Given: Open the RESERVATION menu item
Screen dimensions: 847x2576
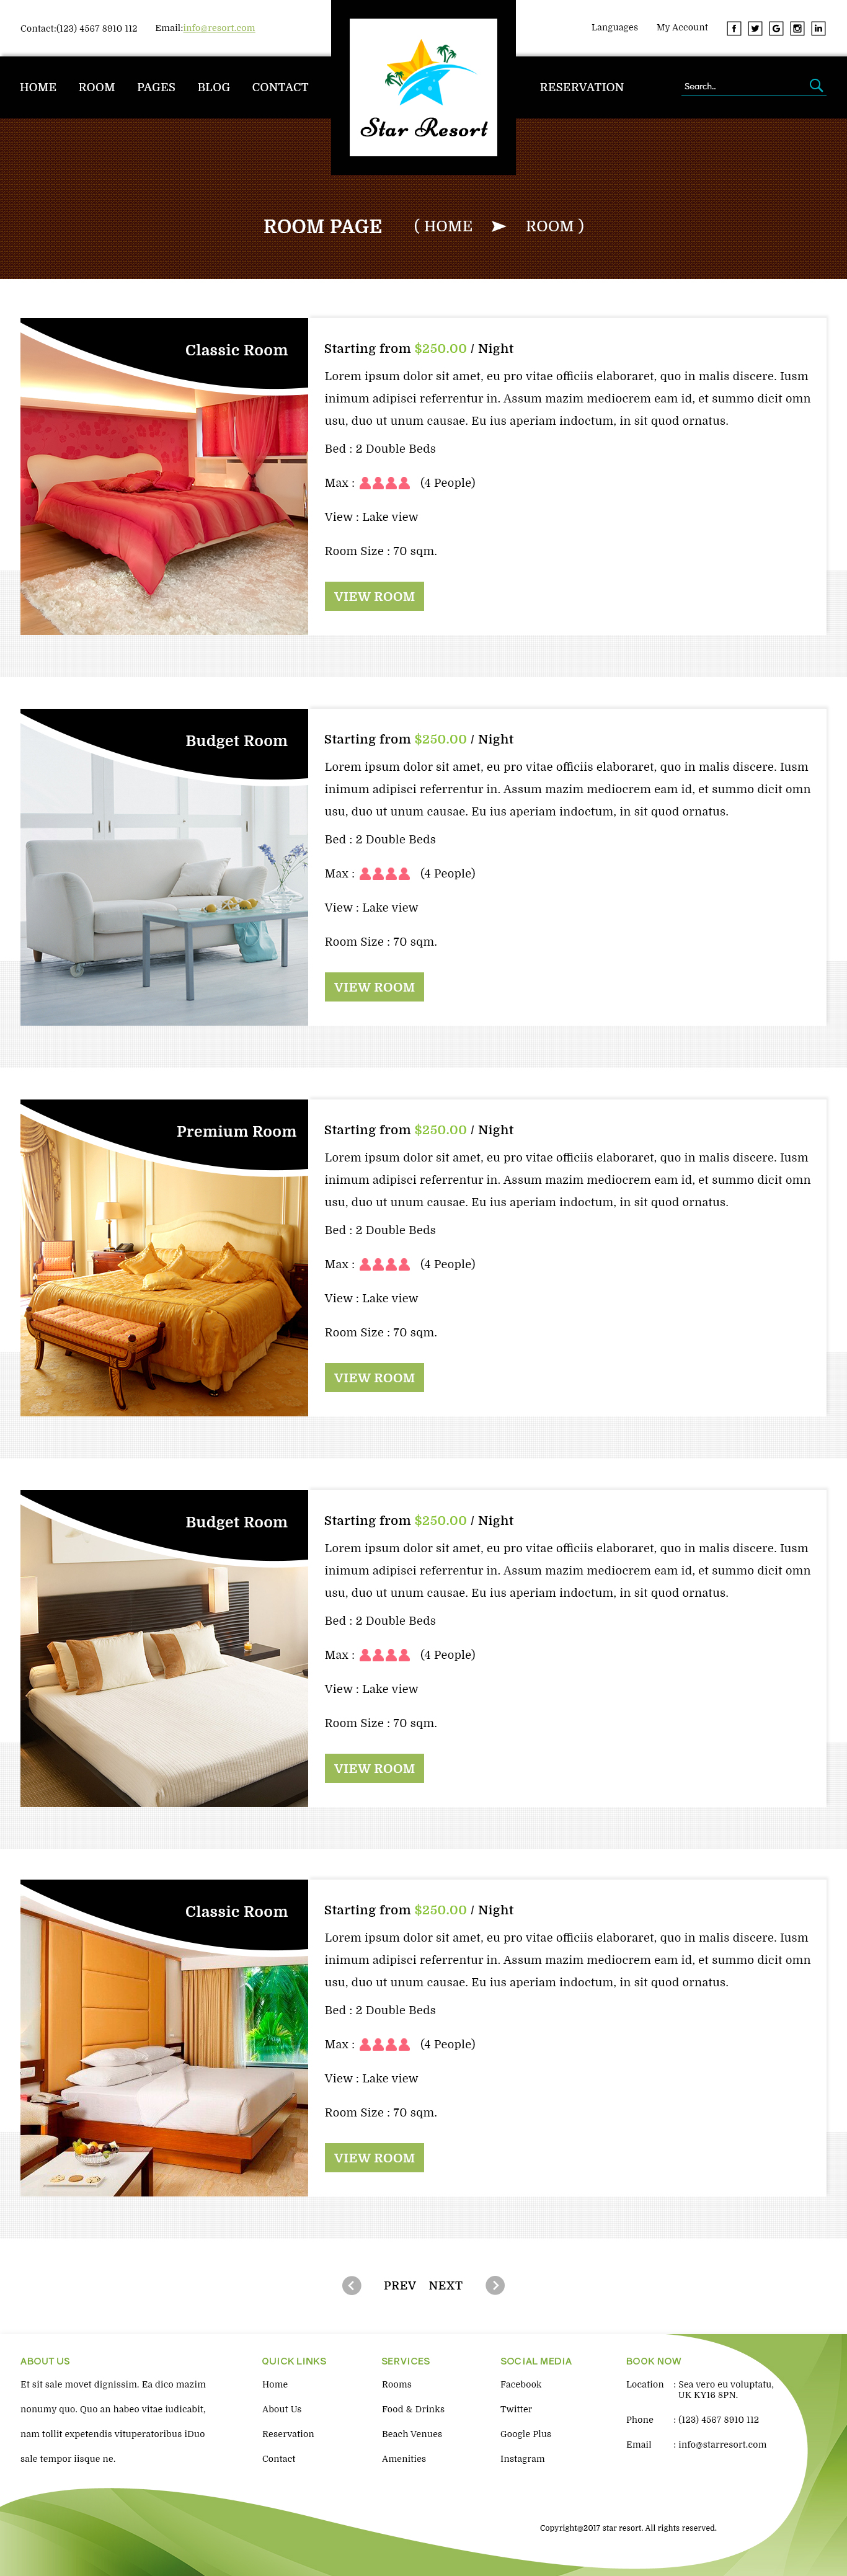Looking at the screenshot, I should 582,87.
